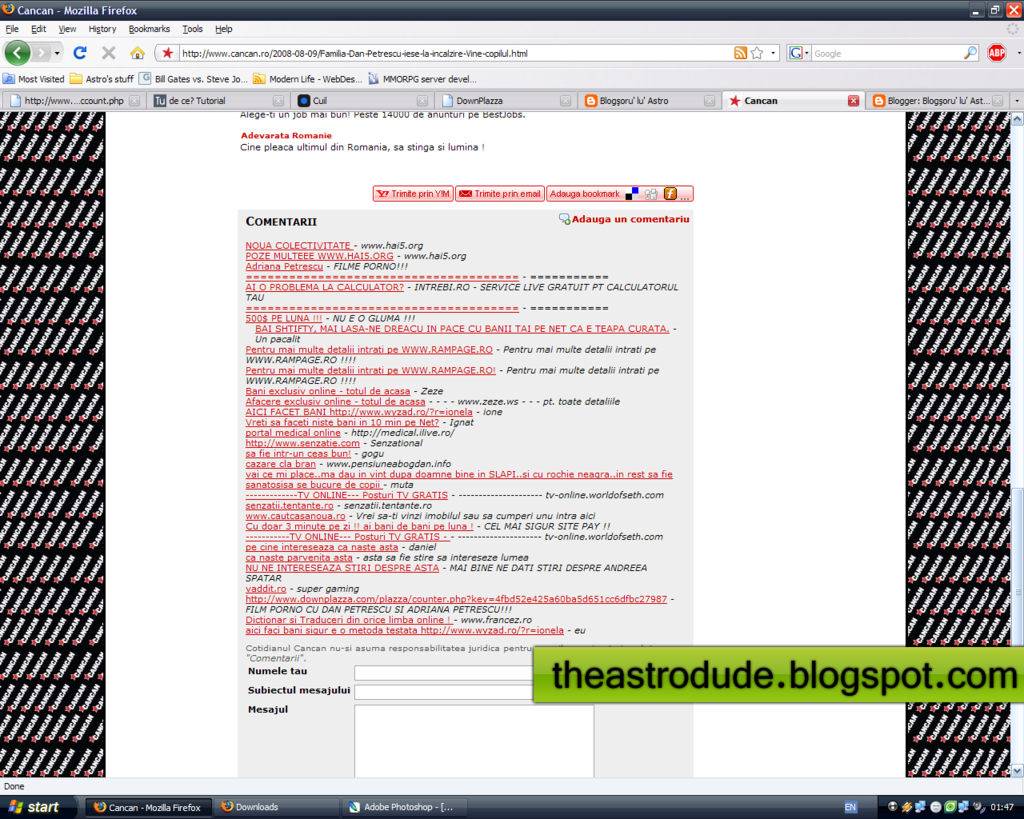
Task: Close the active Cancan tab
Action: coord(853,101)
